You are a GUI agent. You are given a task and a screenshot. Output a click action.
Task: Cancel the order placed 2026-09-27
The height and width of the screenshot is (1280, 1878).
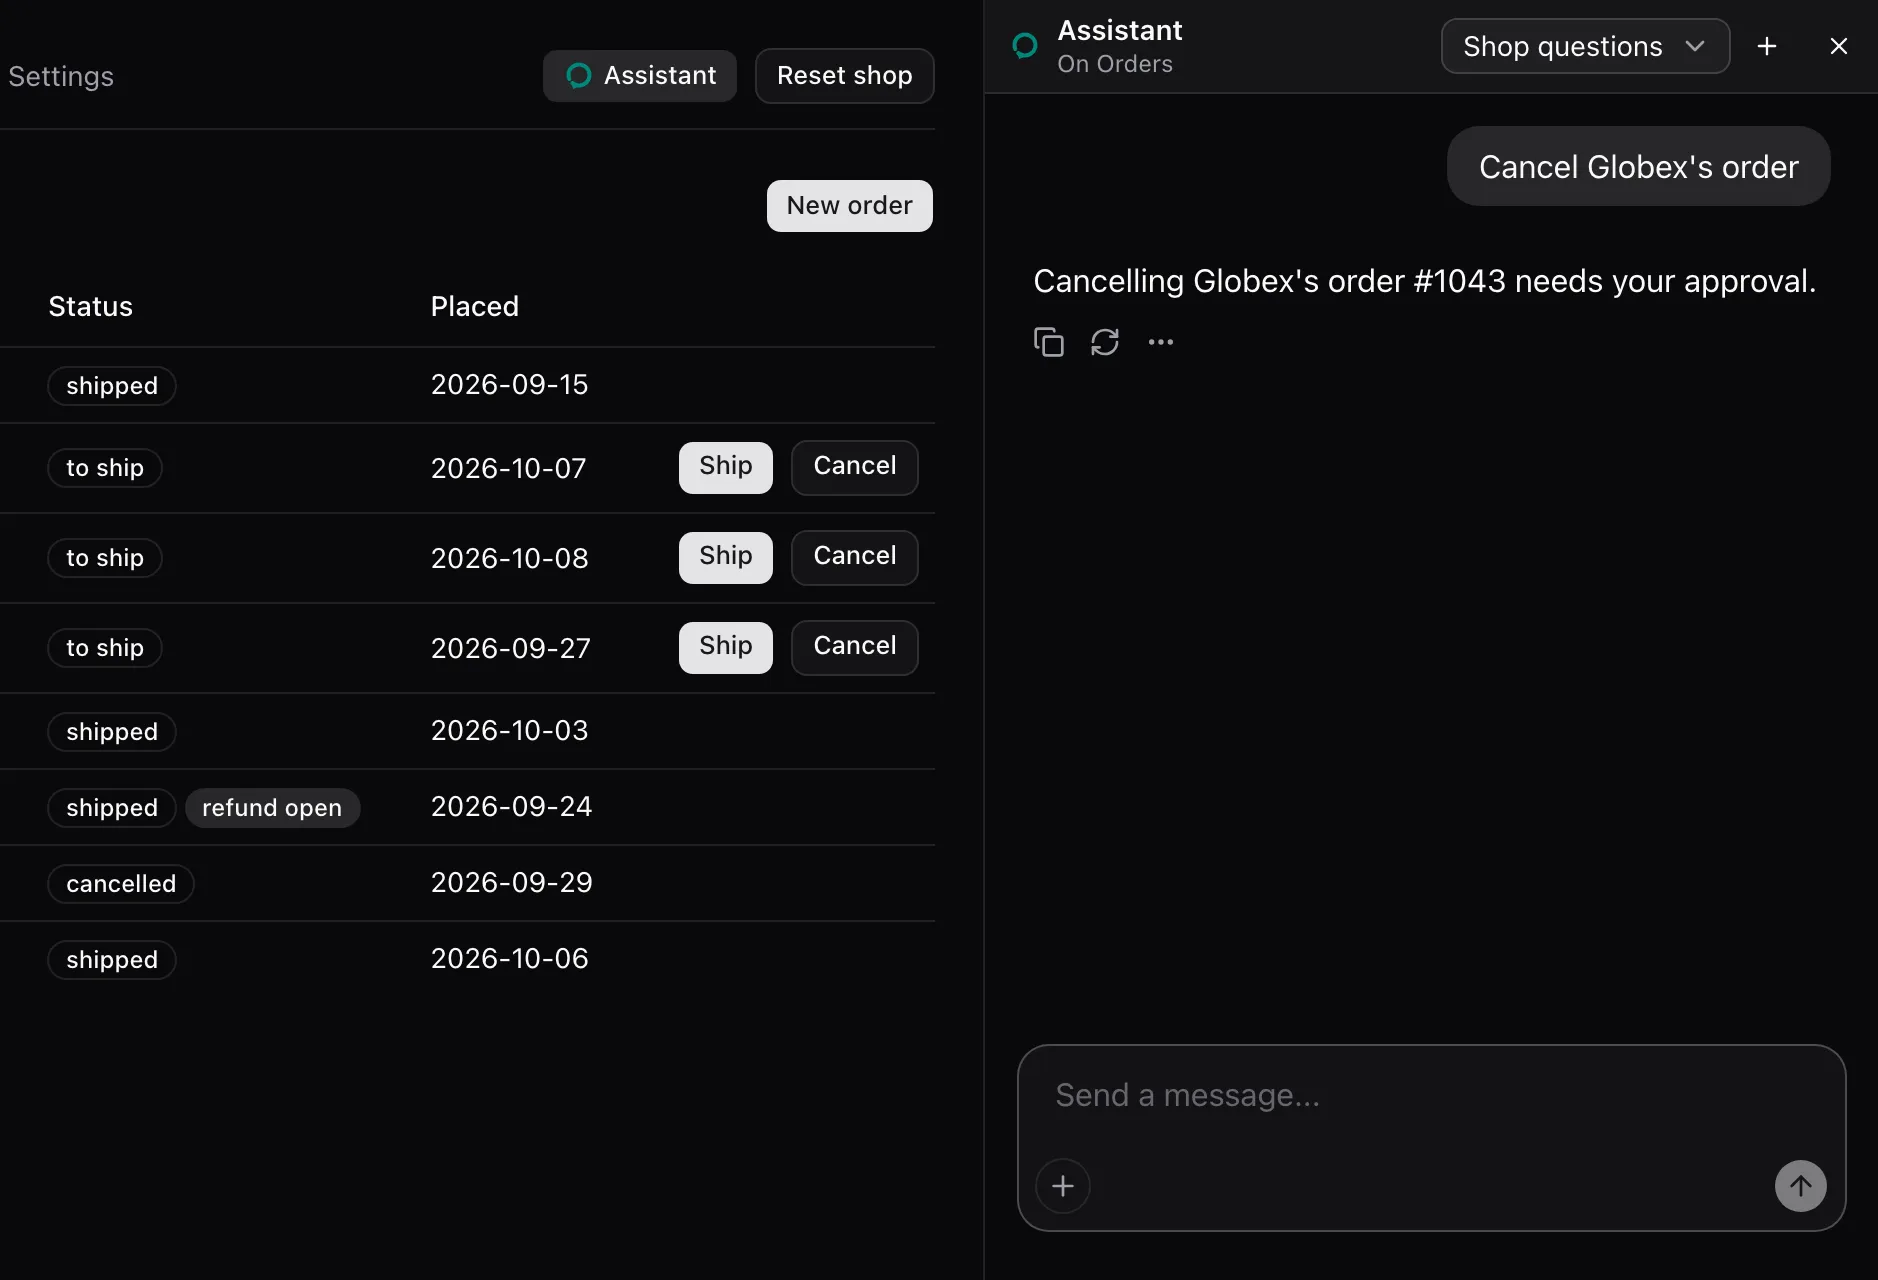[855, 647]
